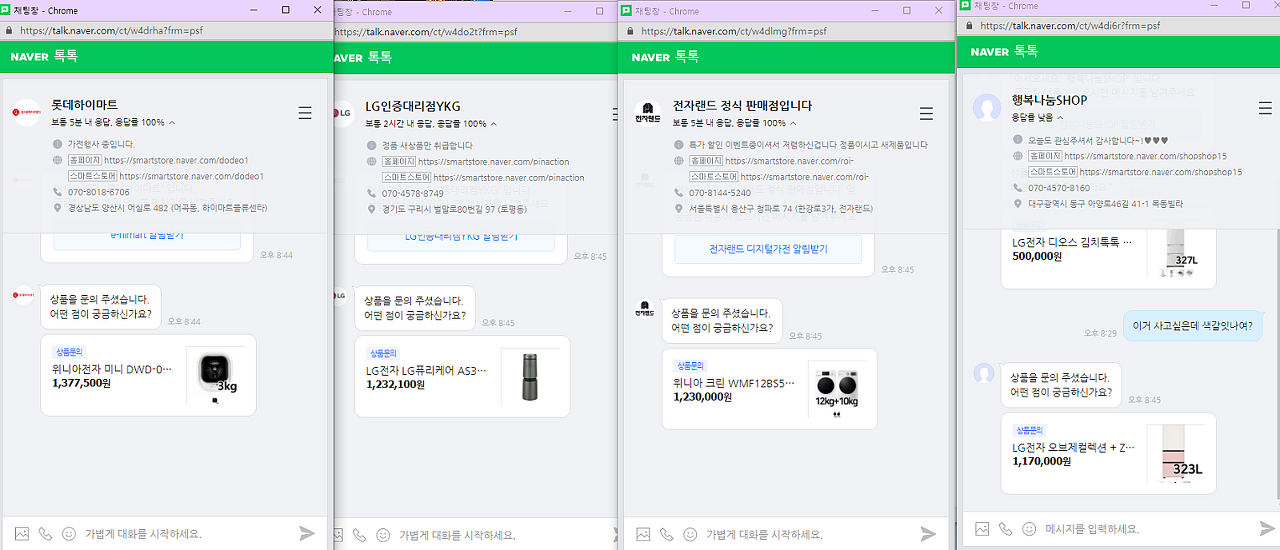Click LG인증대리점YKG 알림받기 button
The image size is (1280, 550).
460,238
